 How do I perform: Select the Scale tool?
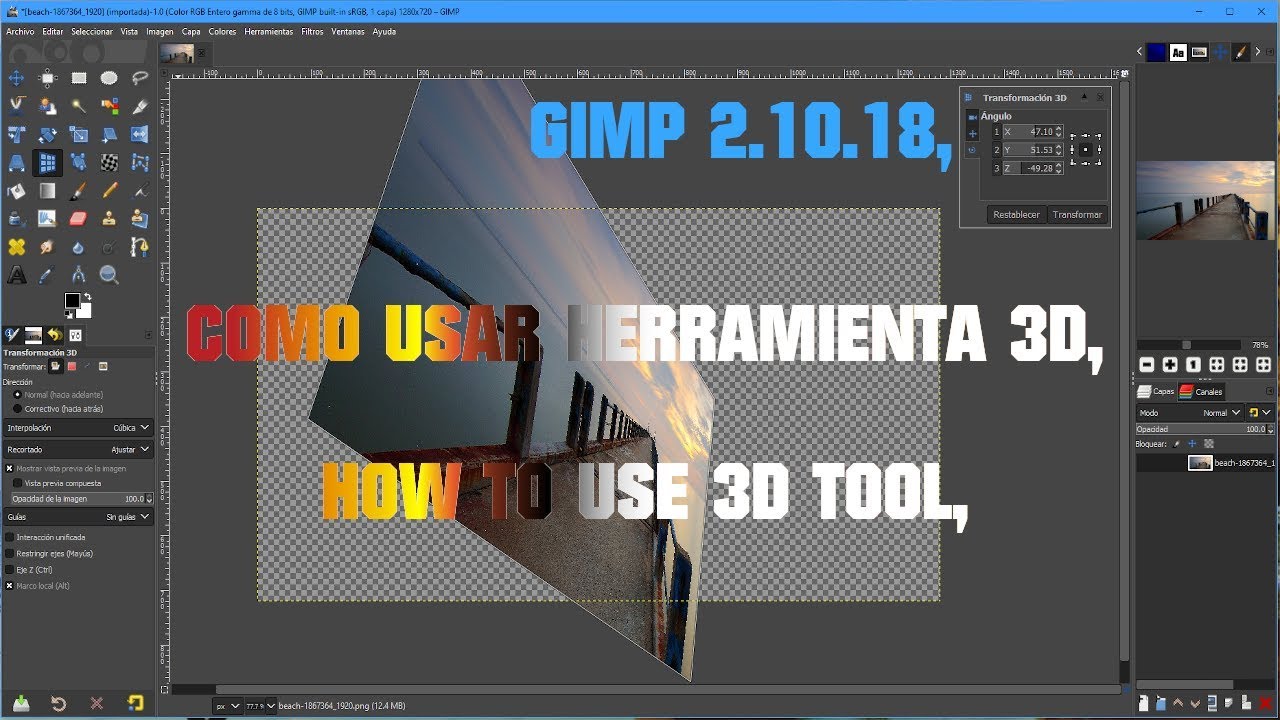pyautogui.click(x=78, y=134)
